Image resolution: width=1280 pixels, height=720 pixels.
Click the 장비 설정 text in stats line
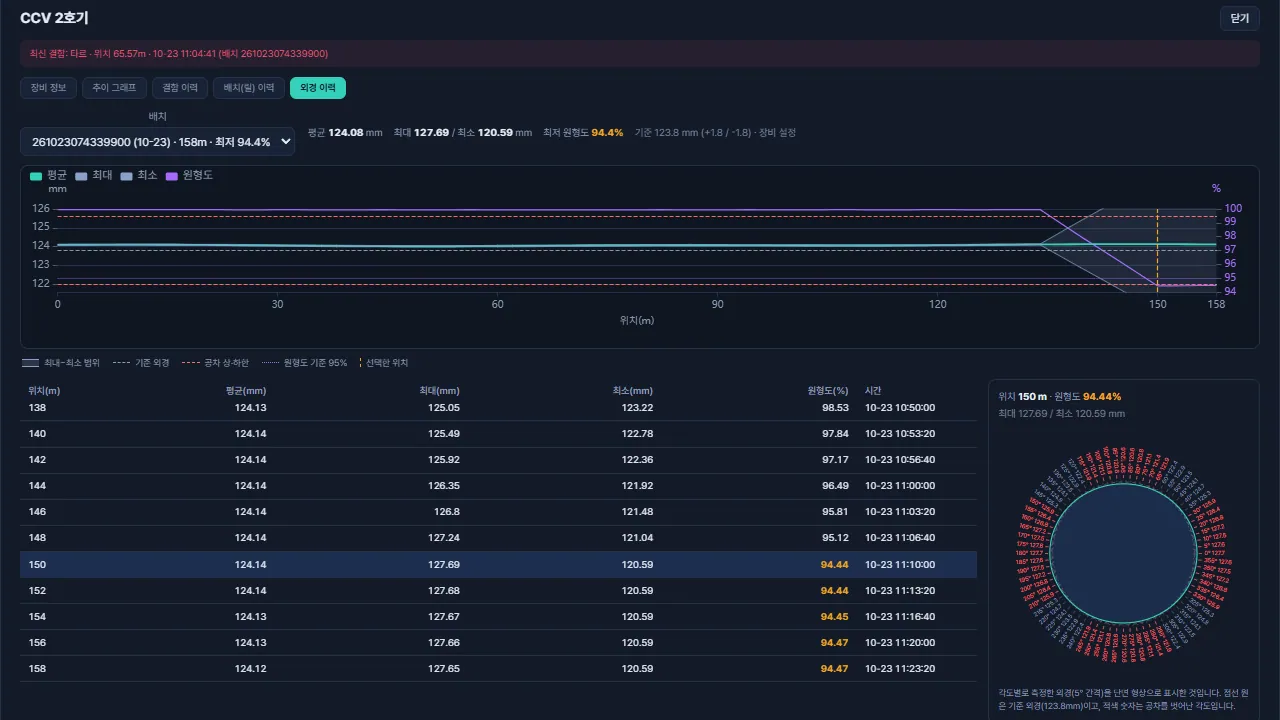click(x=778, y=132)
